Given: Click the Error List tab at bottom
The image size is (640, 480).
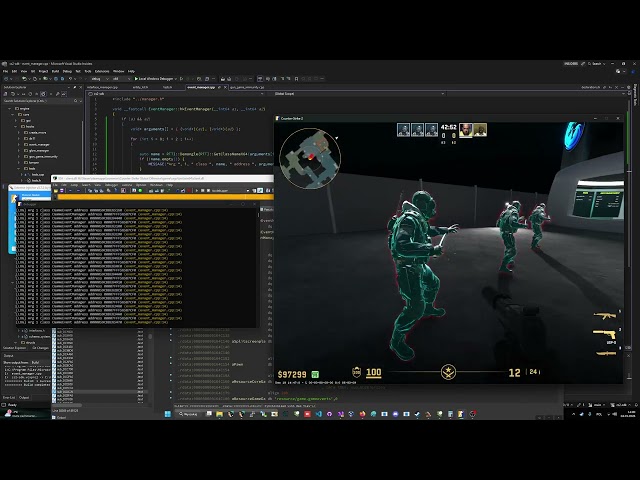Looking at the screenshot, I should pyautogui.click(x=9, y=397).
